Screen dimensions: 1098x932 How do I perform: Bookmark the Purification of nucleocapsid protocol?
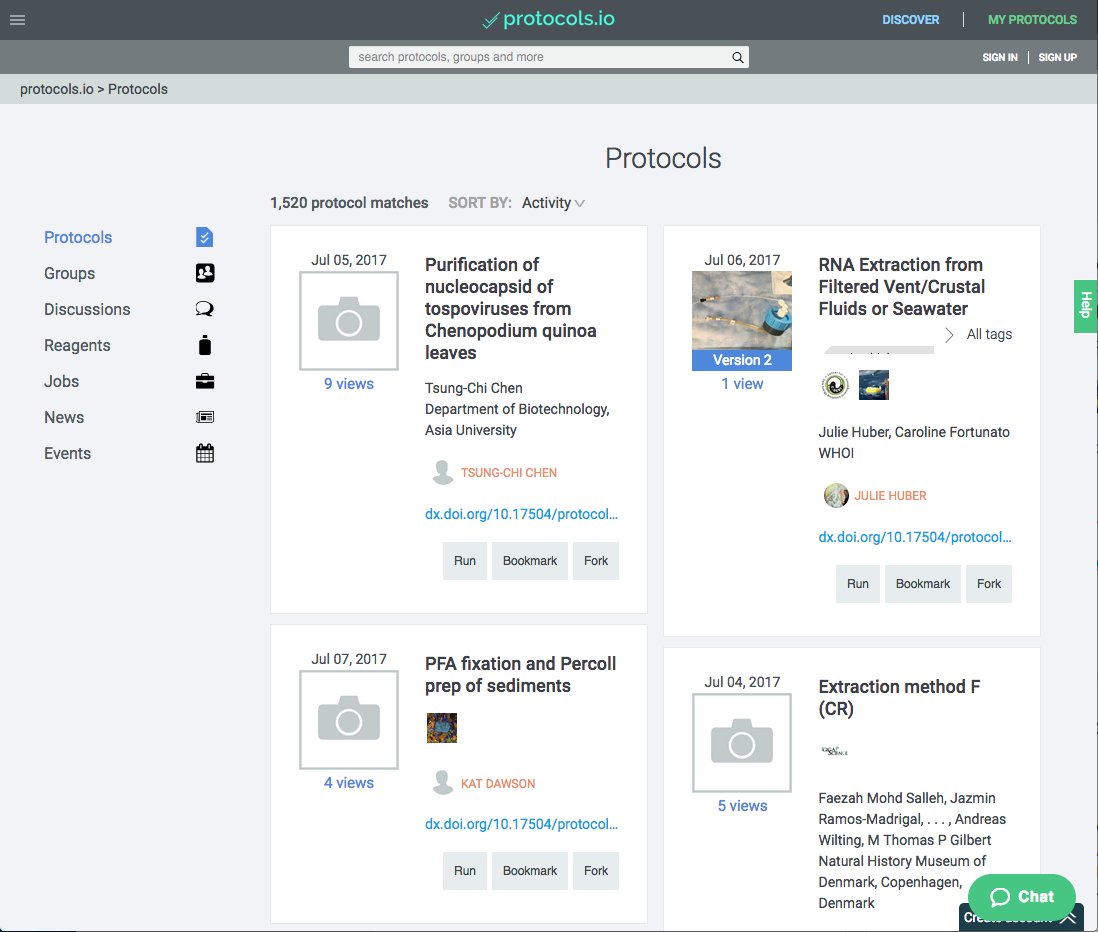tap(529, 561)
